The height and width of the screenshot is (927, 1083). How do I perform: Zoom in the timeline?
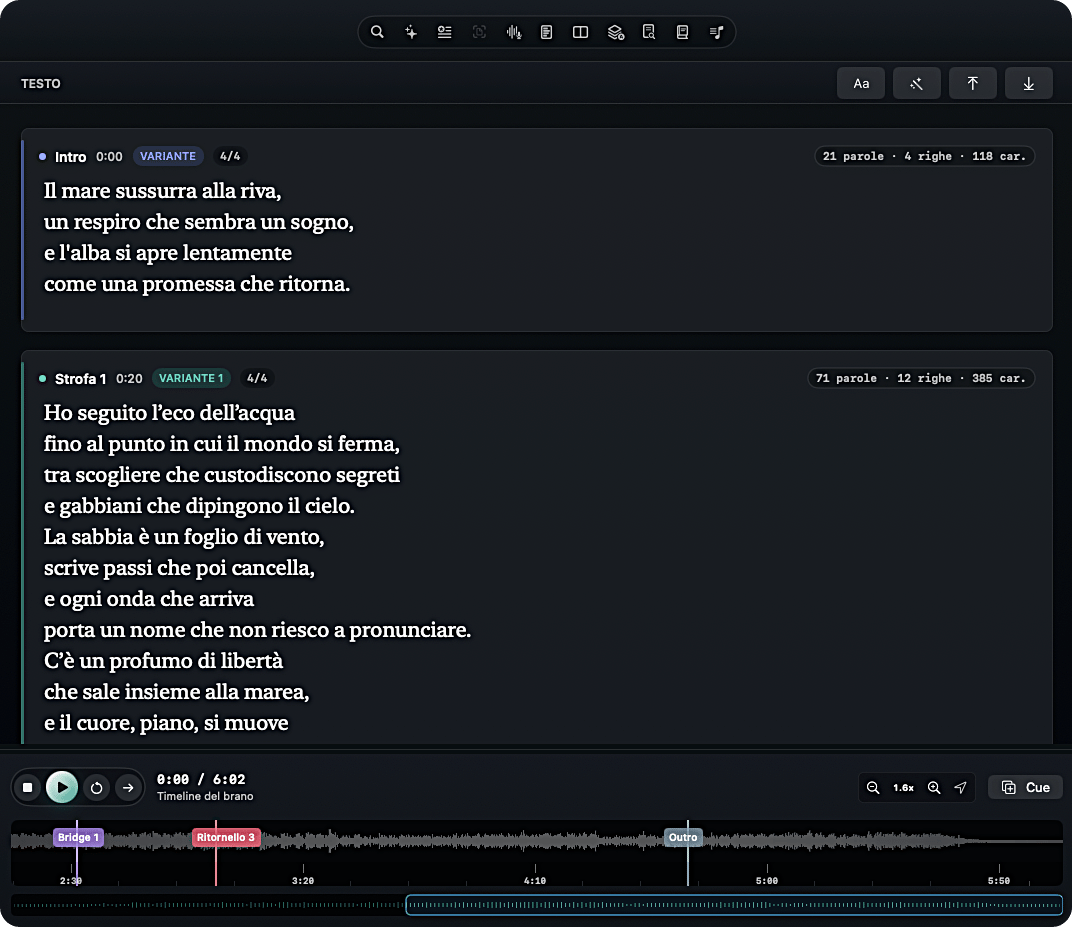pyautogui.click(x=934, y=787)
